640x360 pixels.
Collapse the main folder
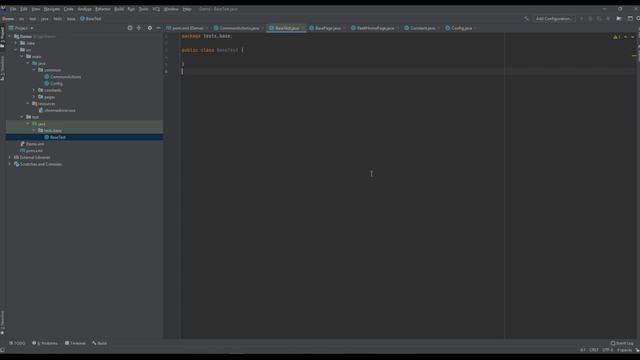(x=22, y=57)
